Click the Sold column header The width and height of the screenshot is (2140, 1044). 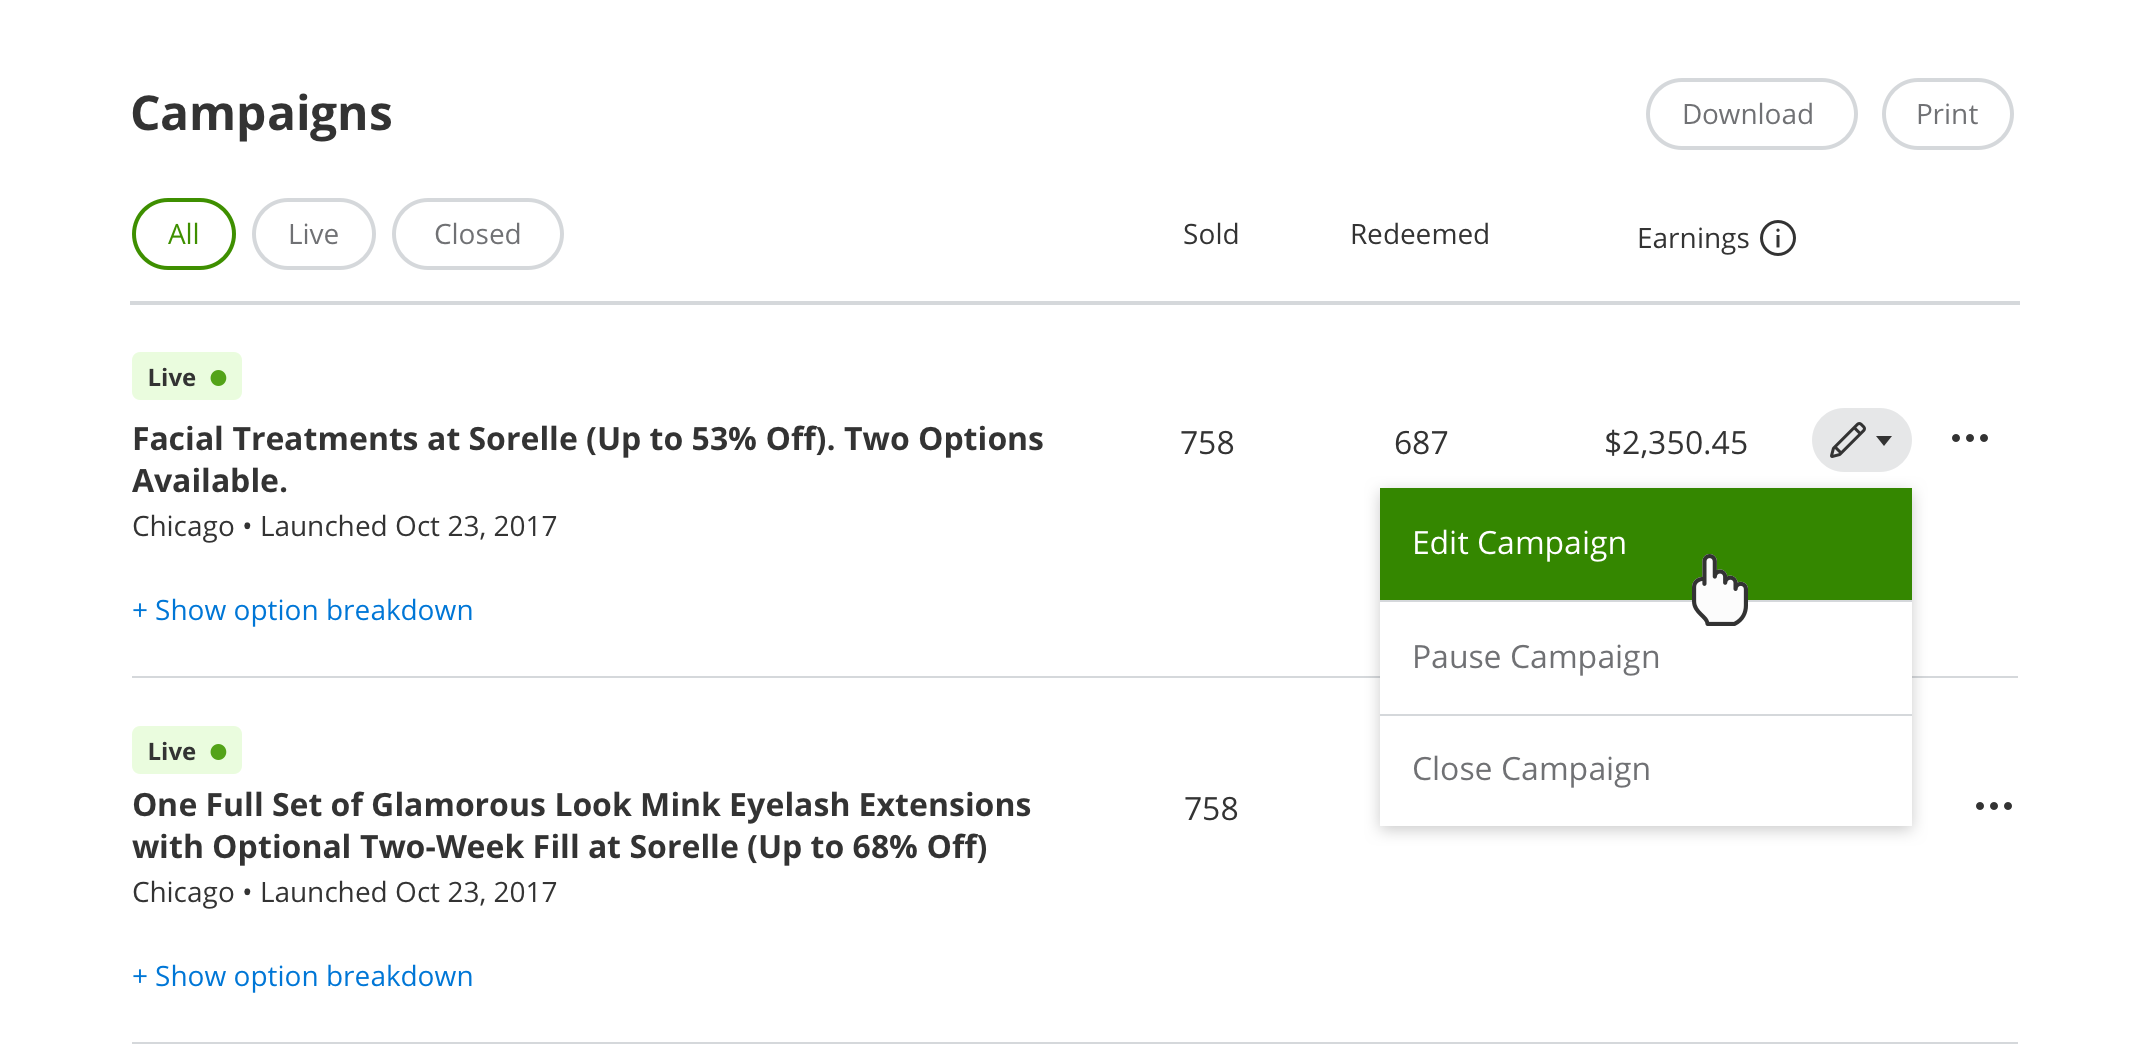[x=1210, y=234]
